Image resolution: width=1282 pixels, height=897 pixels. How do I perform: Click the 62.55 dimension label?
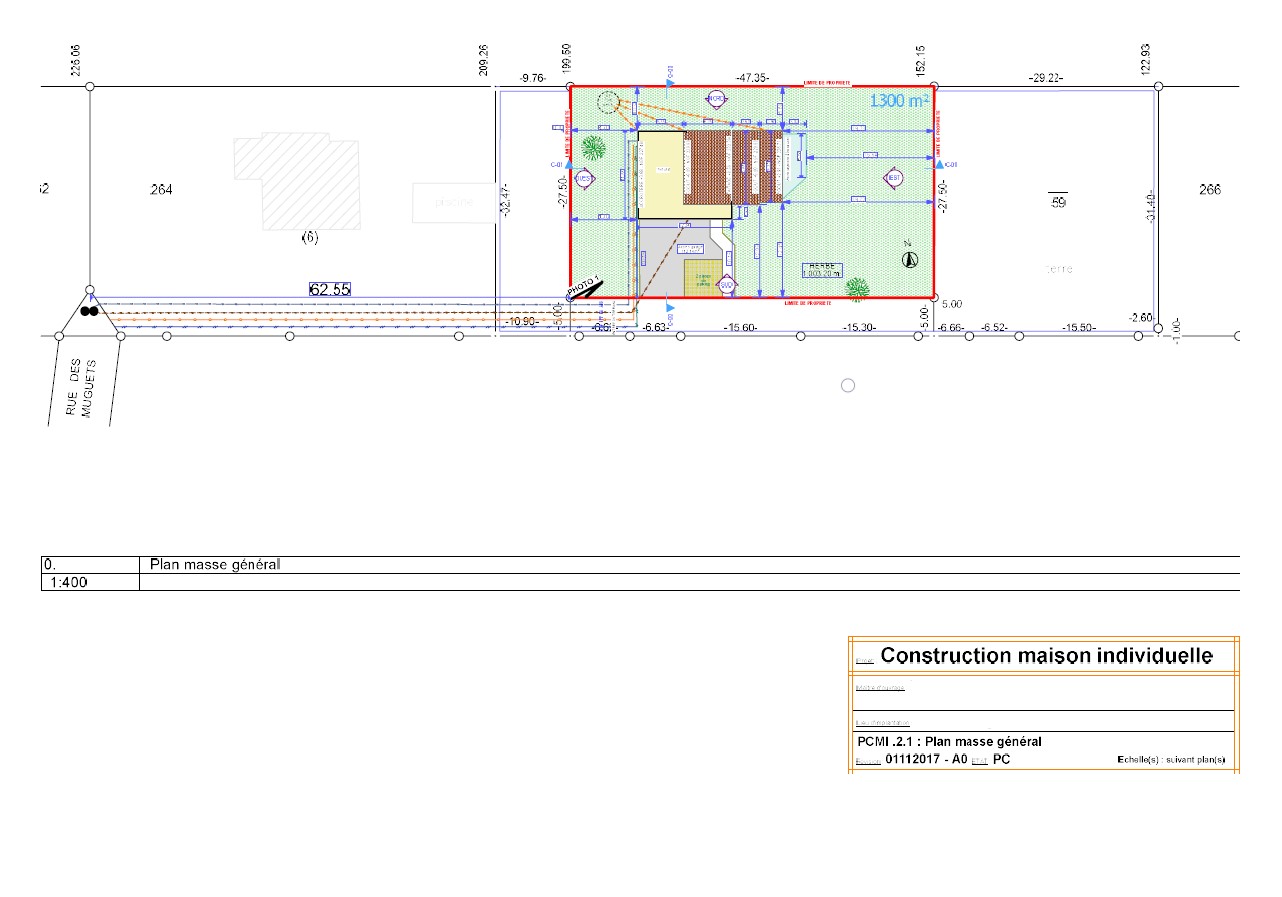coord(330,289)
